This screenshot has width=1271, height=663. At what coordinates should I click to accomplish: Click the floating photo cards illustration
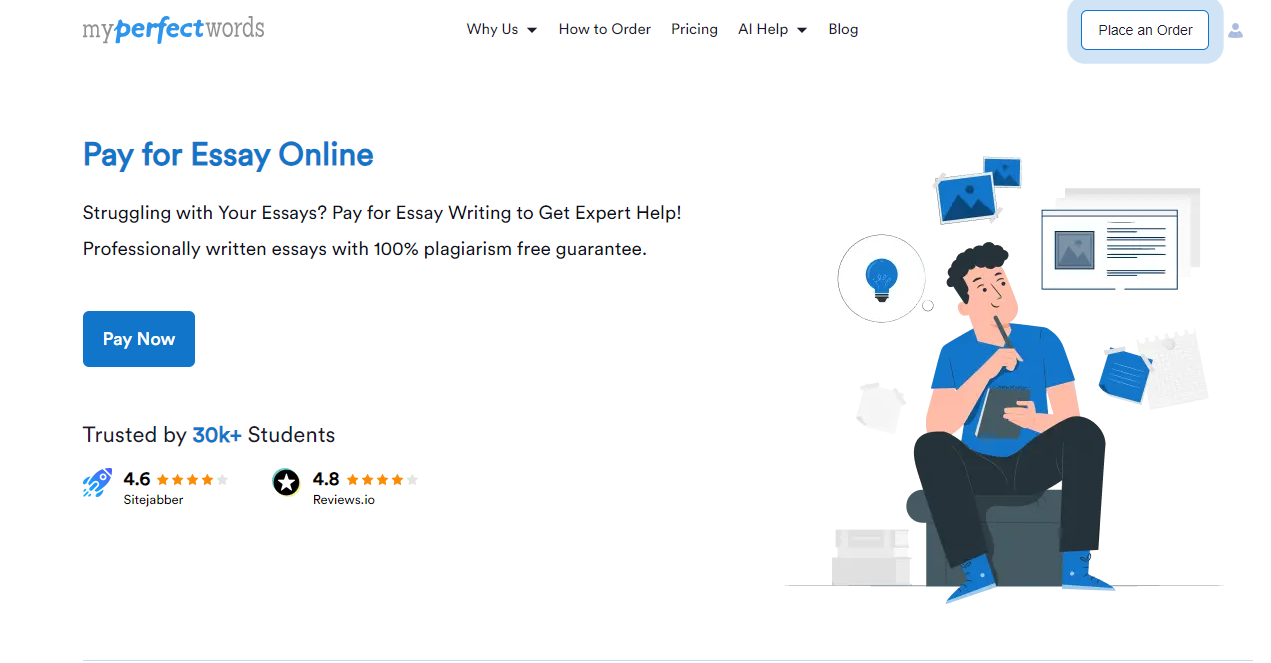coord(977,190)
